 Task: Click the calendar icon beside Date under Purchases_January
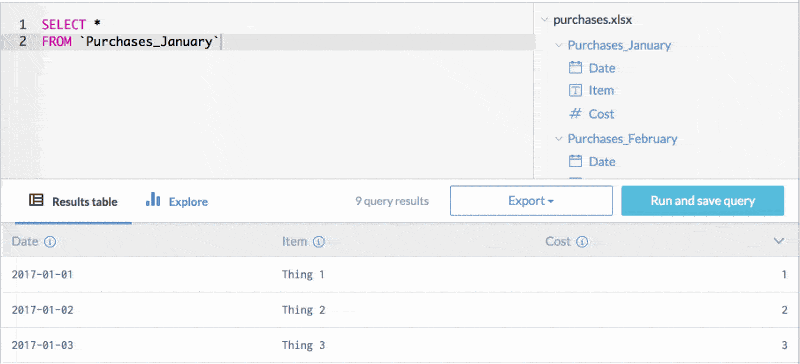[x=575, y=68]
